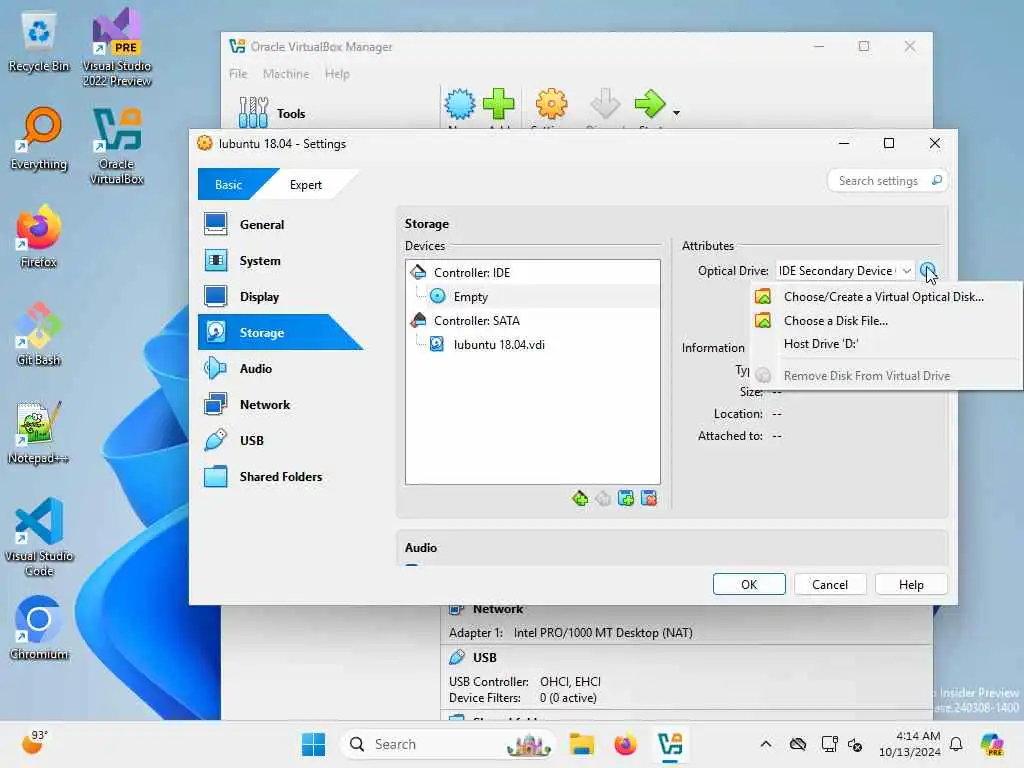The width and height of the screenshot is (1024, 768).
Task: Open the Help menu in VirtualBox Manager
Action: point(337,74)
